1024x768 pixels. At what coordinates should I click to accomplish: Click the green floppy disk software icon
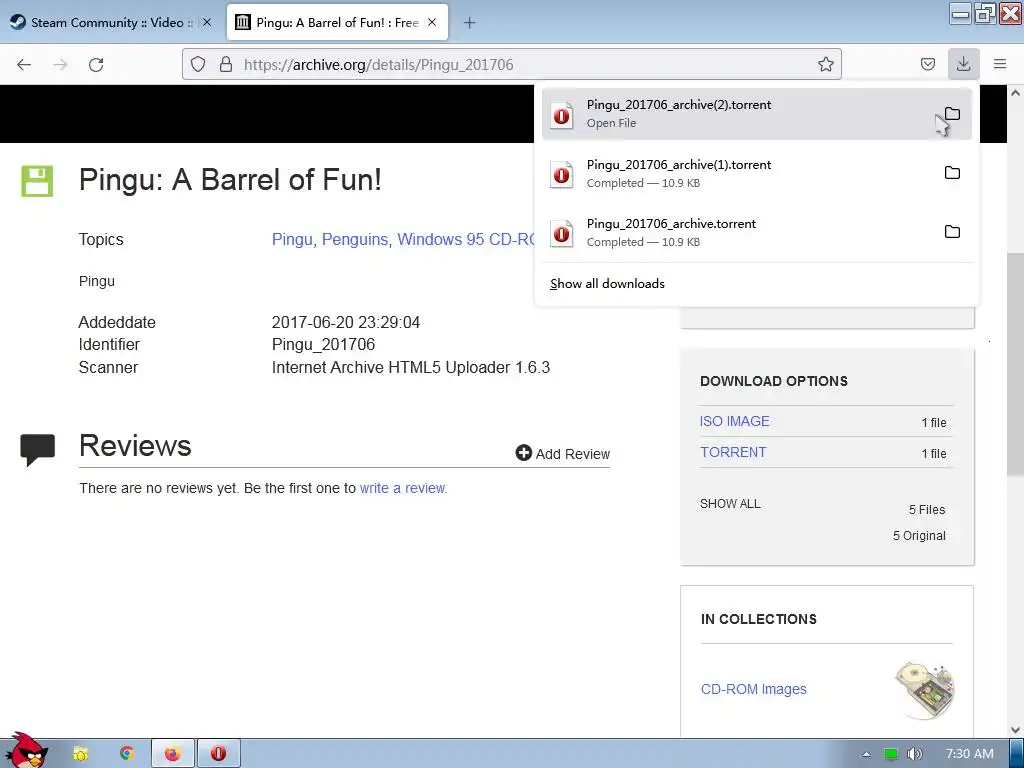[37, 181]
